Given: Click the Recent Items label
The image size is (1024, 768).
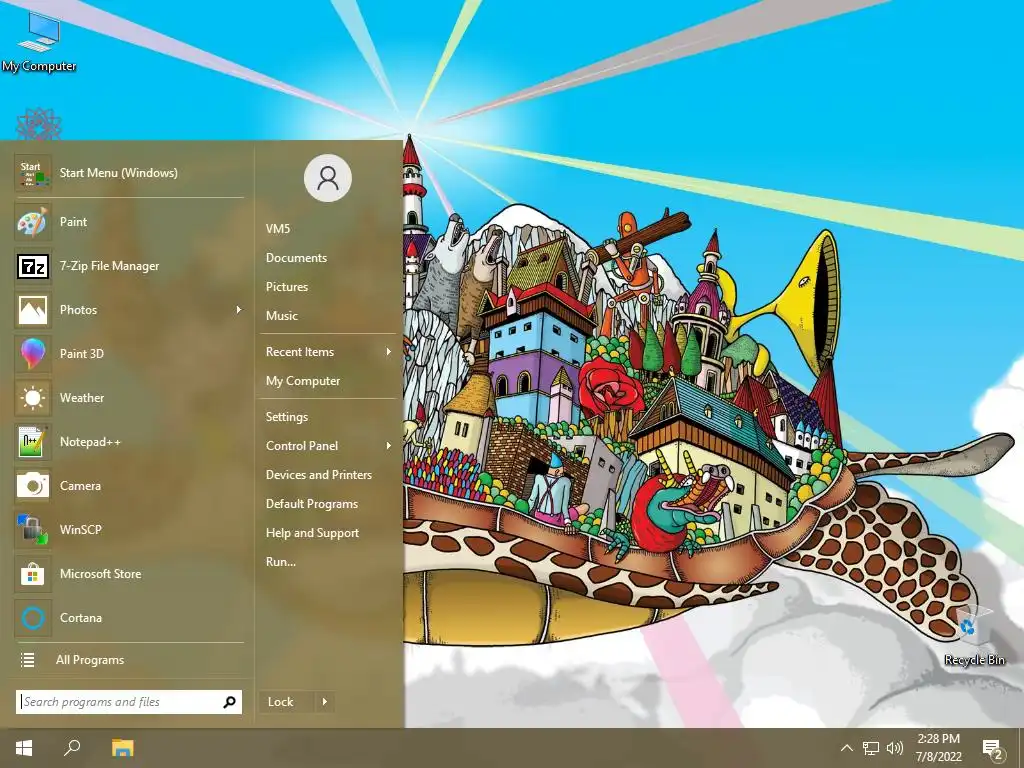Looking at the screenshot, I should [300, 352].
